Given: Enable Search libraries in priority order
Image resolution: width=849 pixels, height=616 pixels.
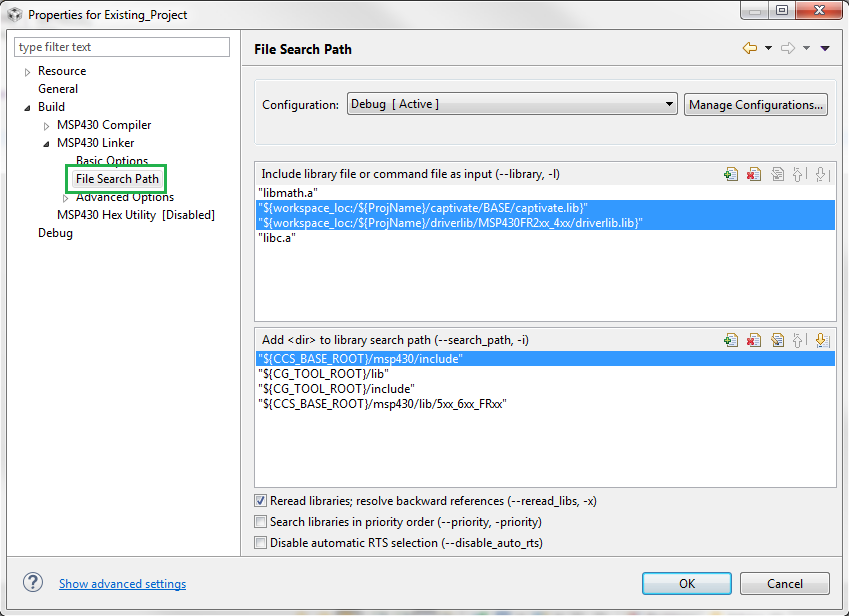Looking at the screenshot, I should pos(261,522).
